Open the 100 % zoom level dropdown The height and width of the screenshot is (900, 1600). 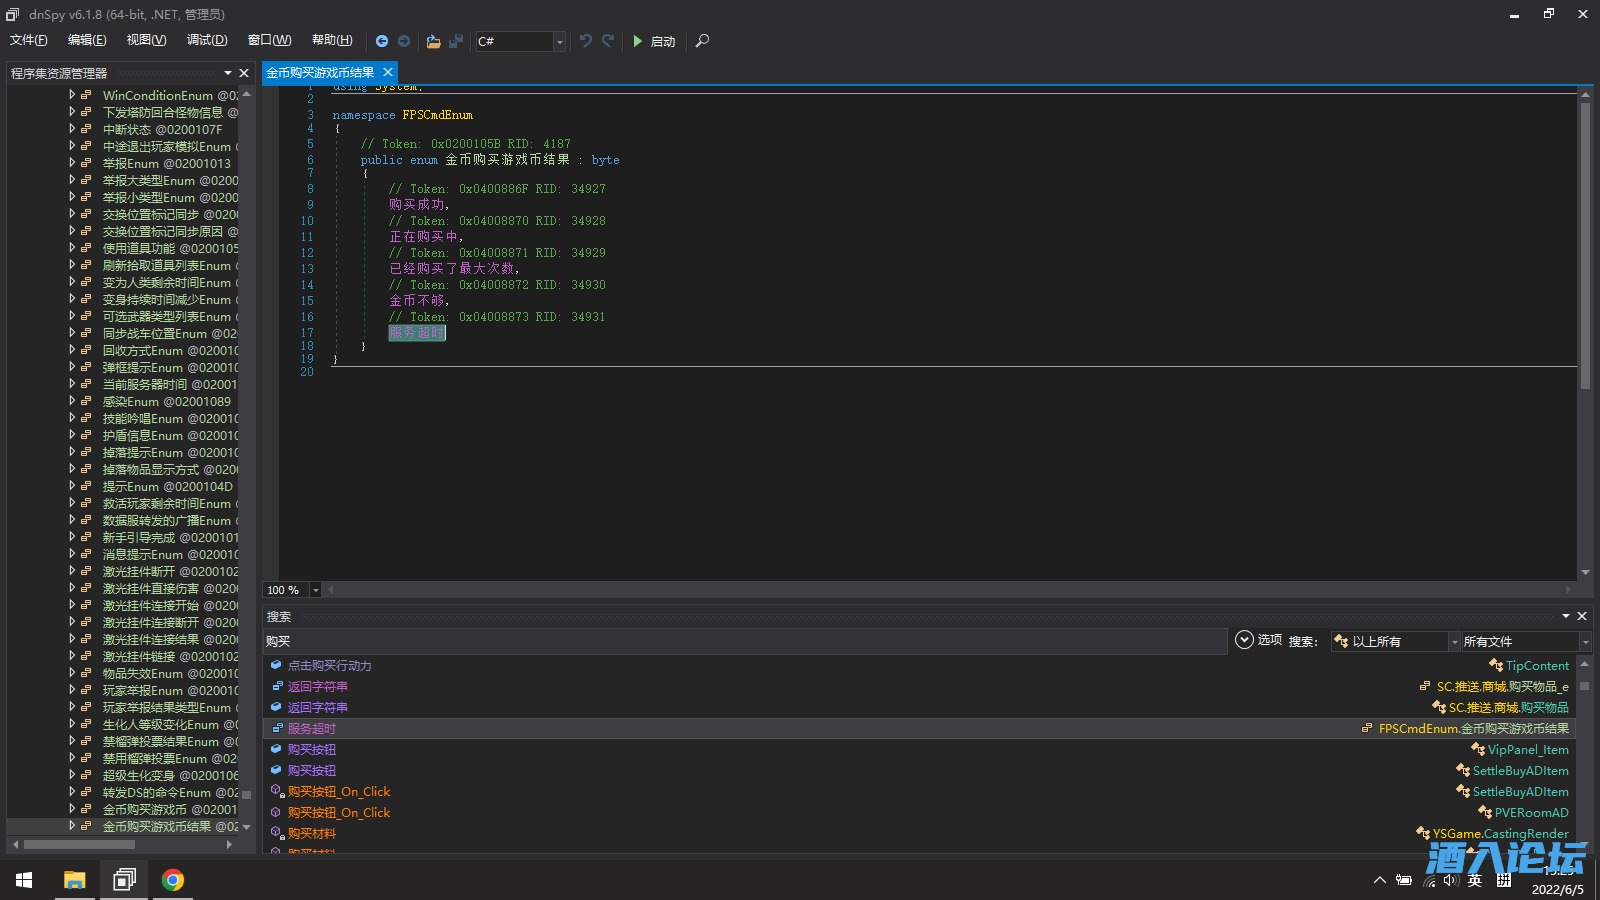[x=315, y=590]
